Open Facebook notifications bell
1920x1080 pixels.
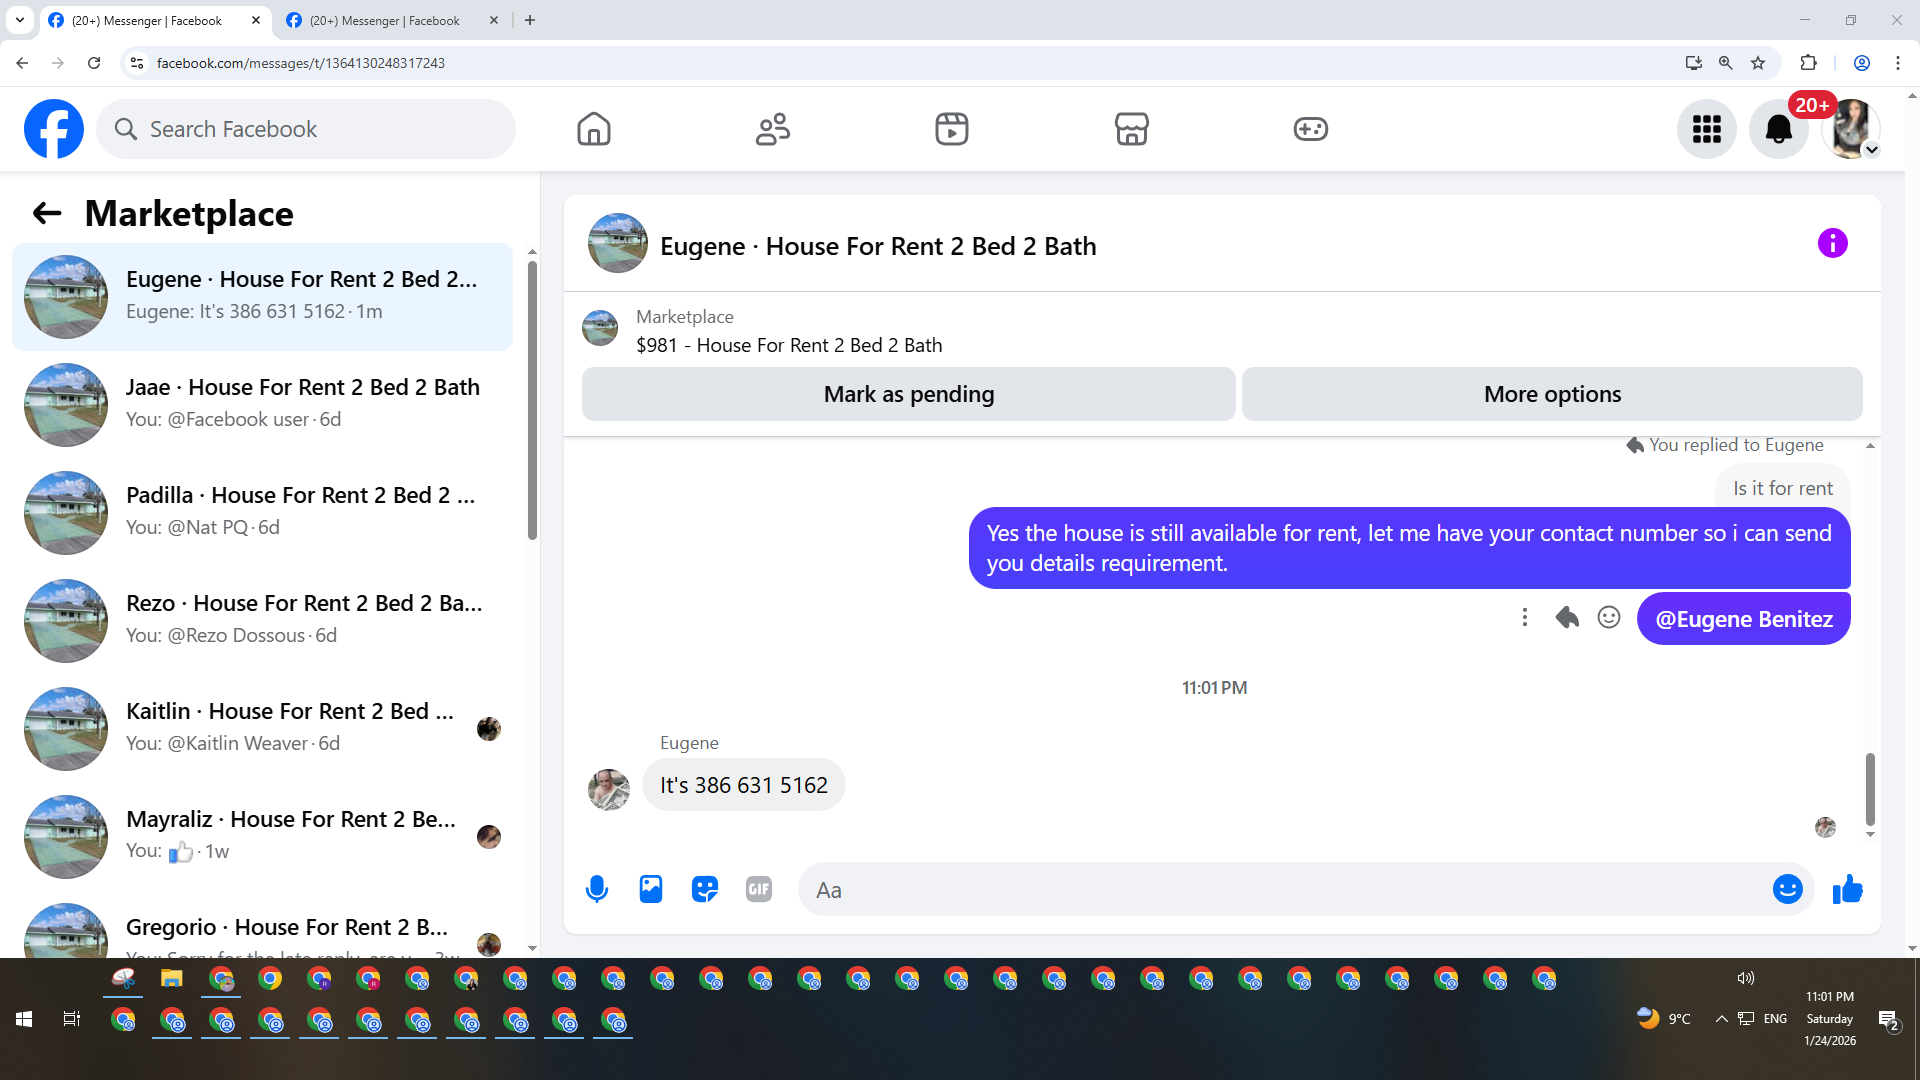pyautogui.click(x=1778, y=129)
